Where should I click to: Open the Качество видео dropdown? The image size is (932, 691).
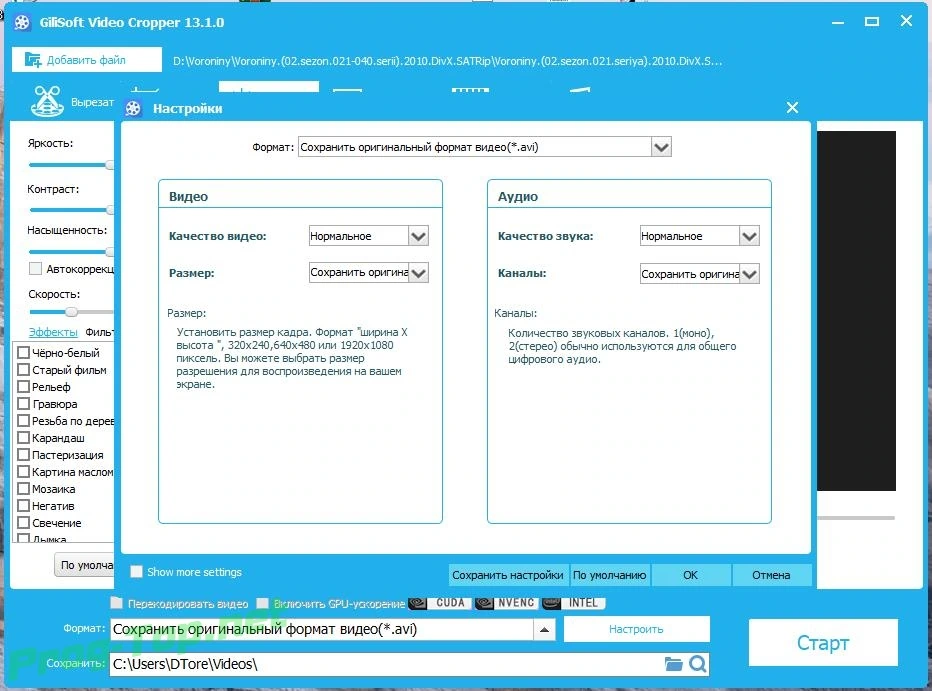[418, 236]
